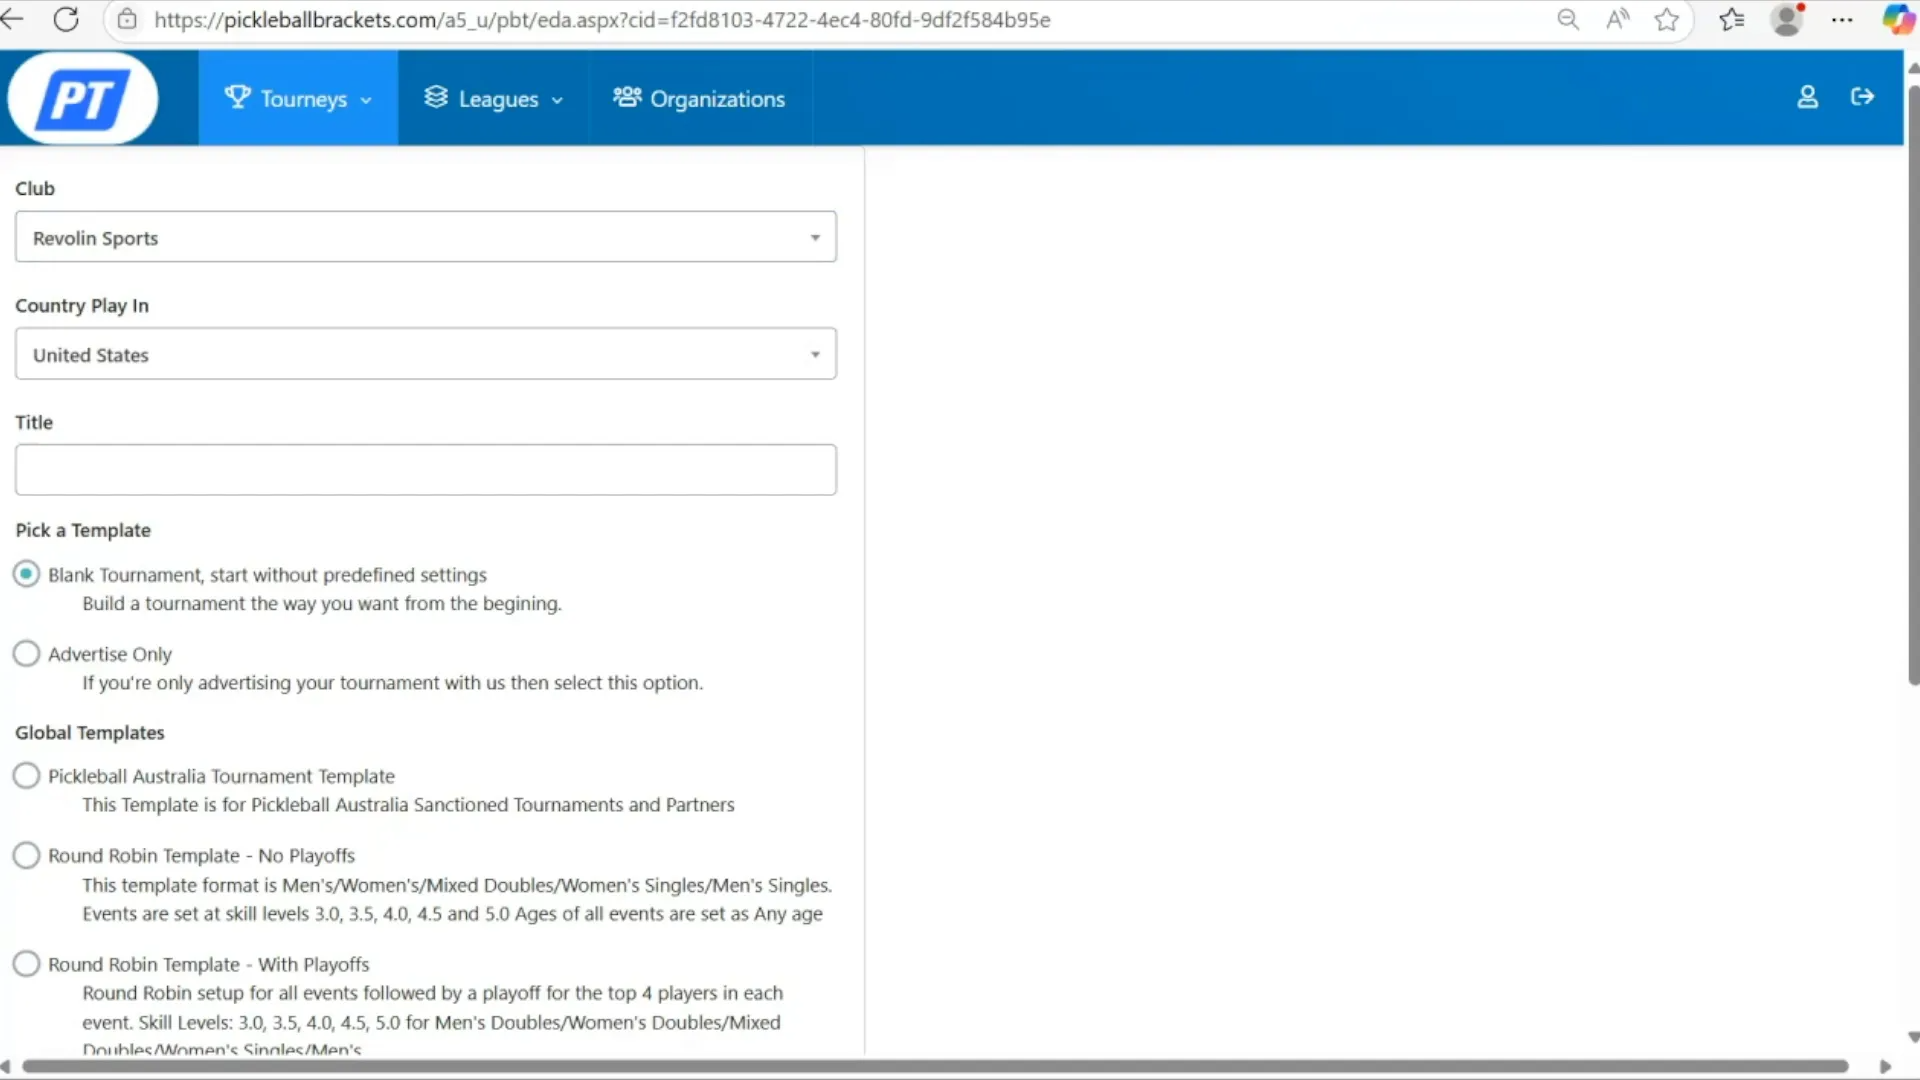Click the logout arrow icon
The height and width of the screenshot is (1080, 1920).
(x=1862, y=97)
